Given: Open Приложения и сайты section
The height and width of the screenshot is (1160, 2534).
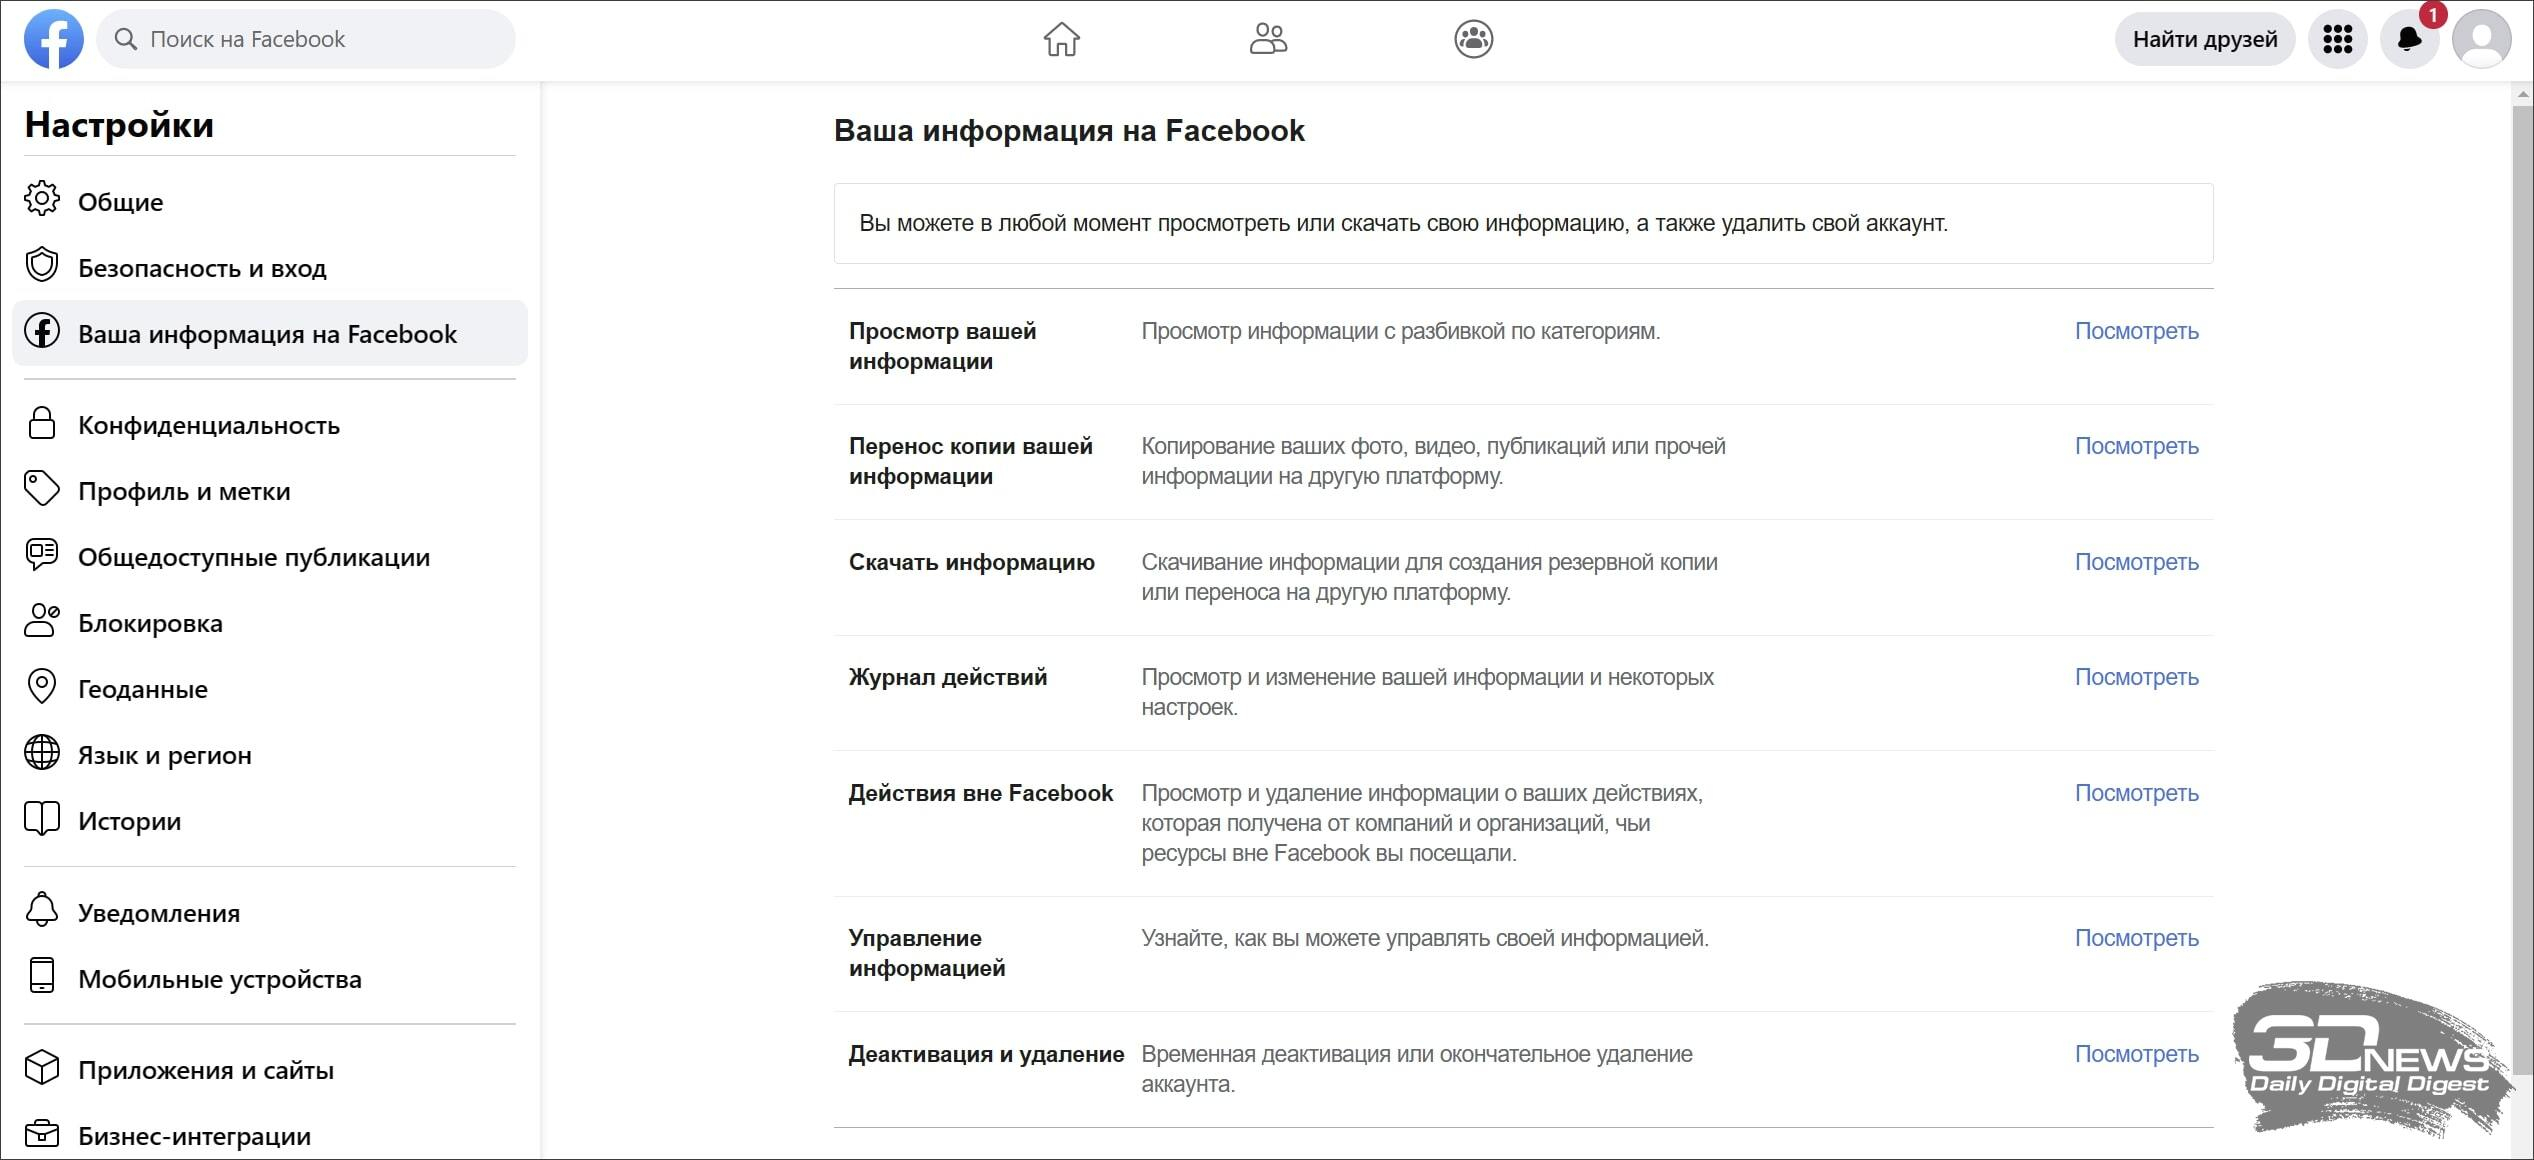Looking at the screenshot, I should tap(206, 1070).
